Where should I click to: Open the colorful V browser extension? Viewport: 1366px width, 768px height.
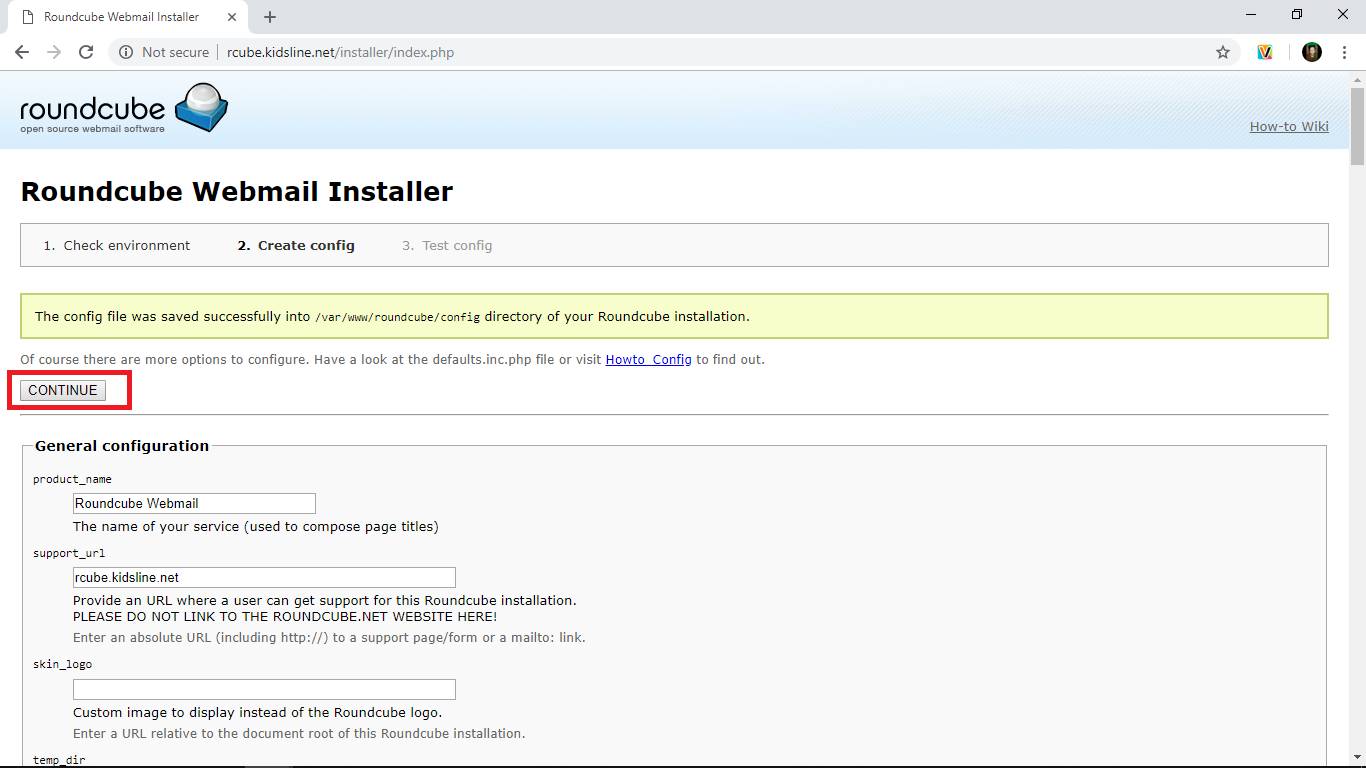coord(1265,52)
